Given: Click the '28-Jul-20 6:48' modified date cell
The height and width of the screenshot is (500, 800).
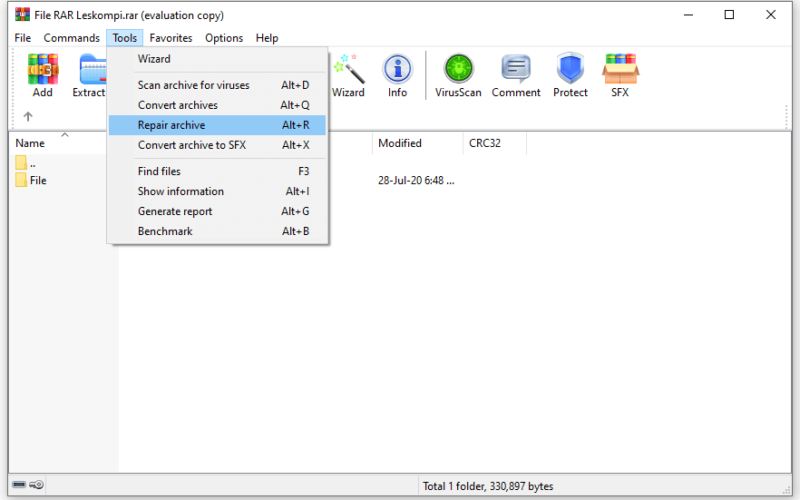Looking at the screenshot, I should [x=416, y=181].
